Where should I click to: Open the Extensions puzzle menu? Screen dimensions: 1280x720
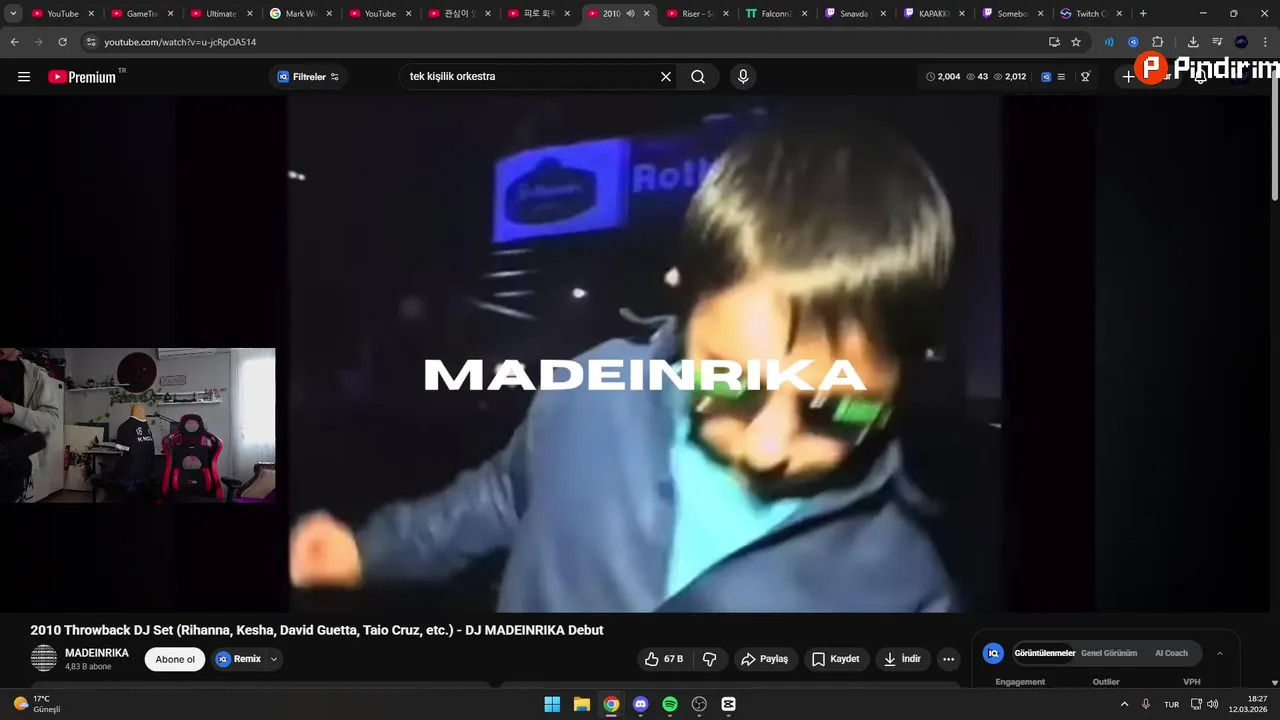click(x=1157, y=42)
